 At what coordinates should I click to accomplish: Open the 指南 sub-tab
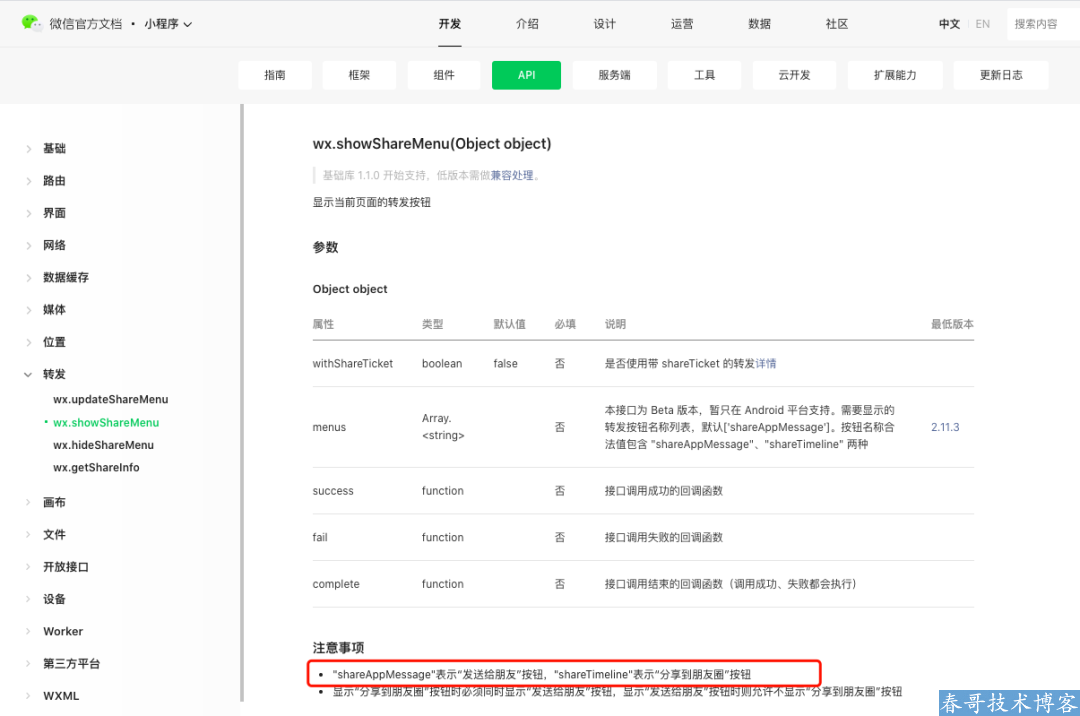click(275, 75)
